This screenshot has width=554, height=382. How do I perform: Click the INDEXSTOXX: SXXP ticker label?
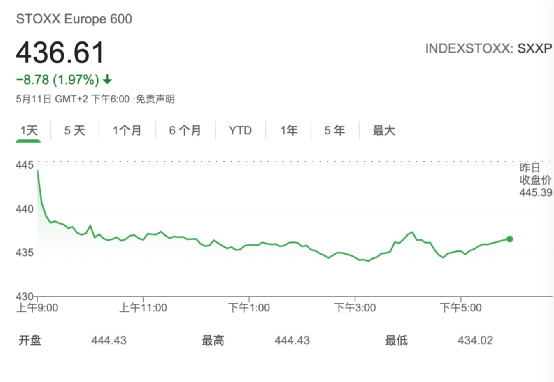point(489,48)
